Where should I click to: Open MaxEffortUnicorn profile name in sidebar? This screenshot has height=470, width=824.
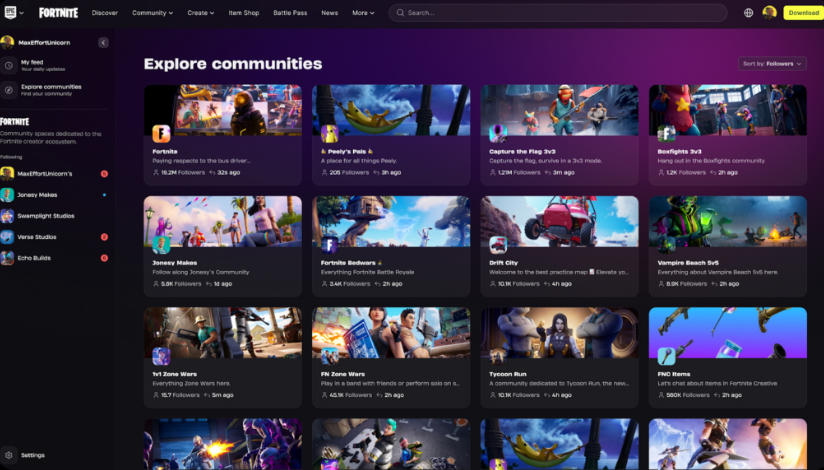point(44,43)
